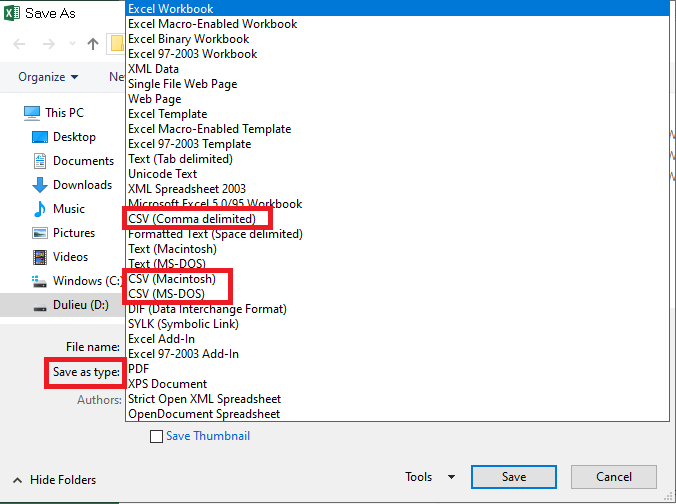
Task: Go back with the left arrow
Action: tap(19, 44)
